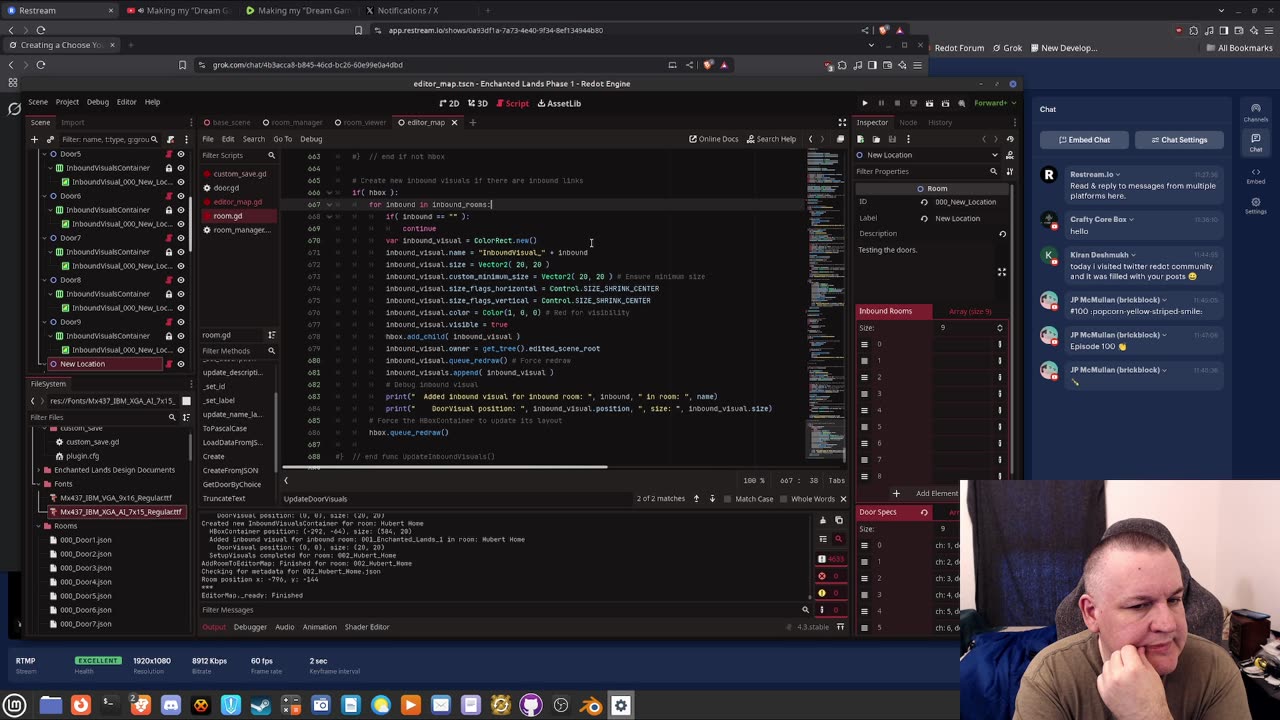The image size is (1280, 720).
Task: Switch to the History tab
Action: [x=940, y=122]
